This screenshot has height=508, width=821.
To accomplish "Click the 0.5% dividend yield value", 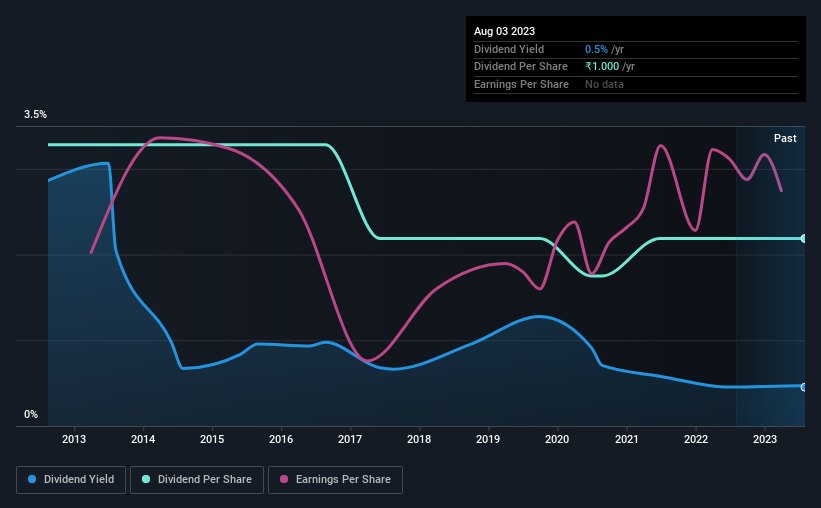I will pyautogui.click(x=596, y=49).
